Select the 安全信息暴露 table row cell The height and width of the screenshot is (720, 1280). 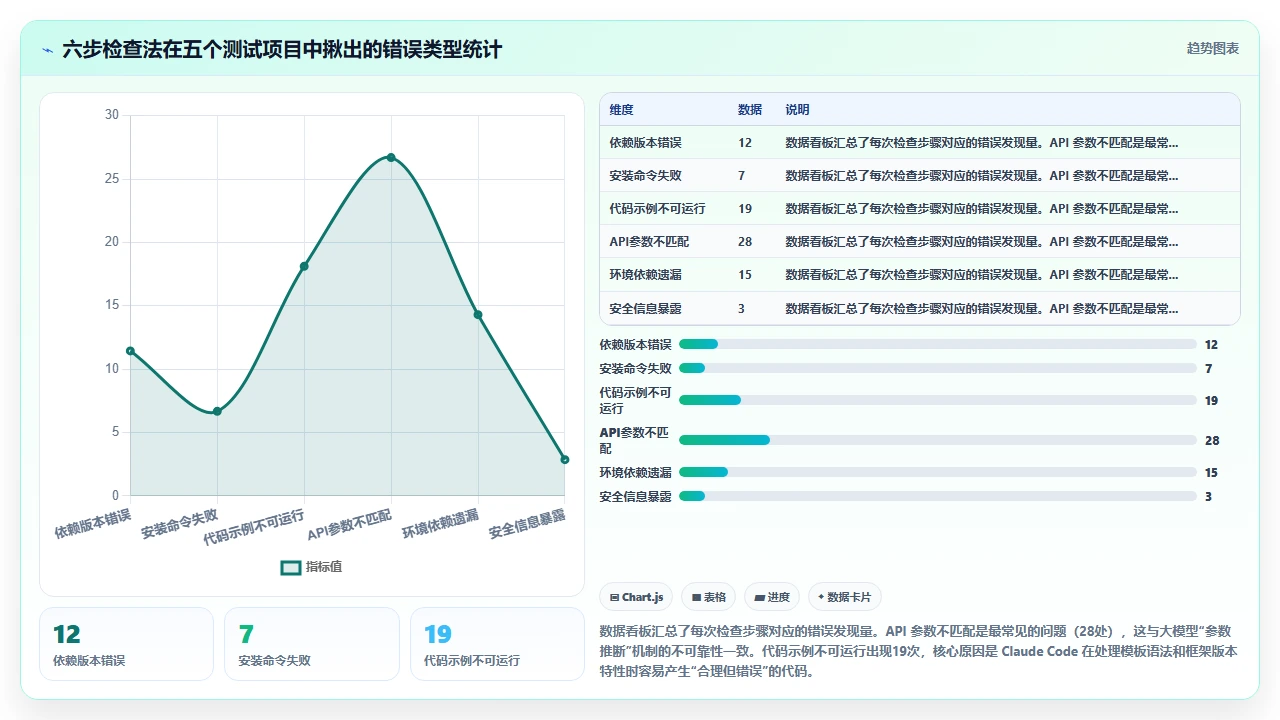pos(645,309)
